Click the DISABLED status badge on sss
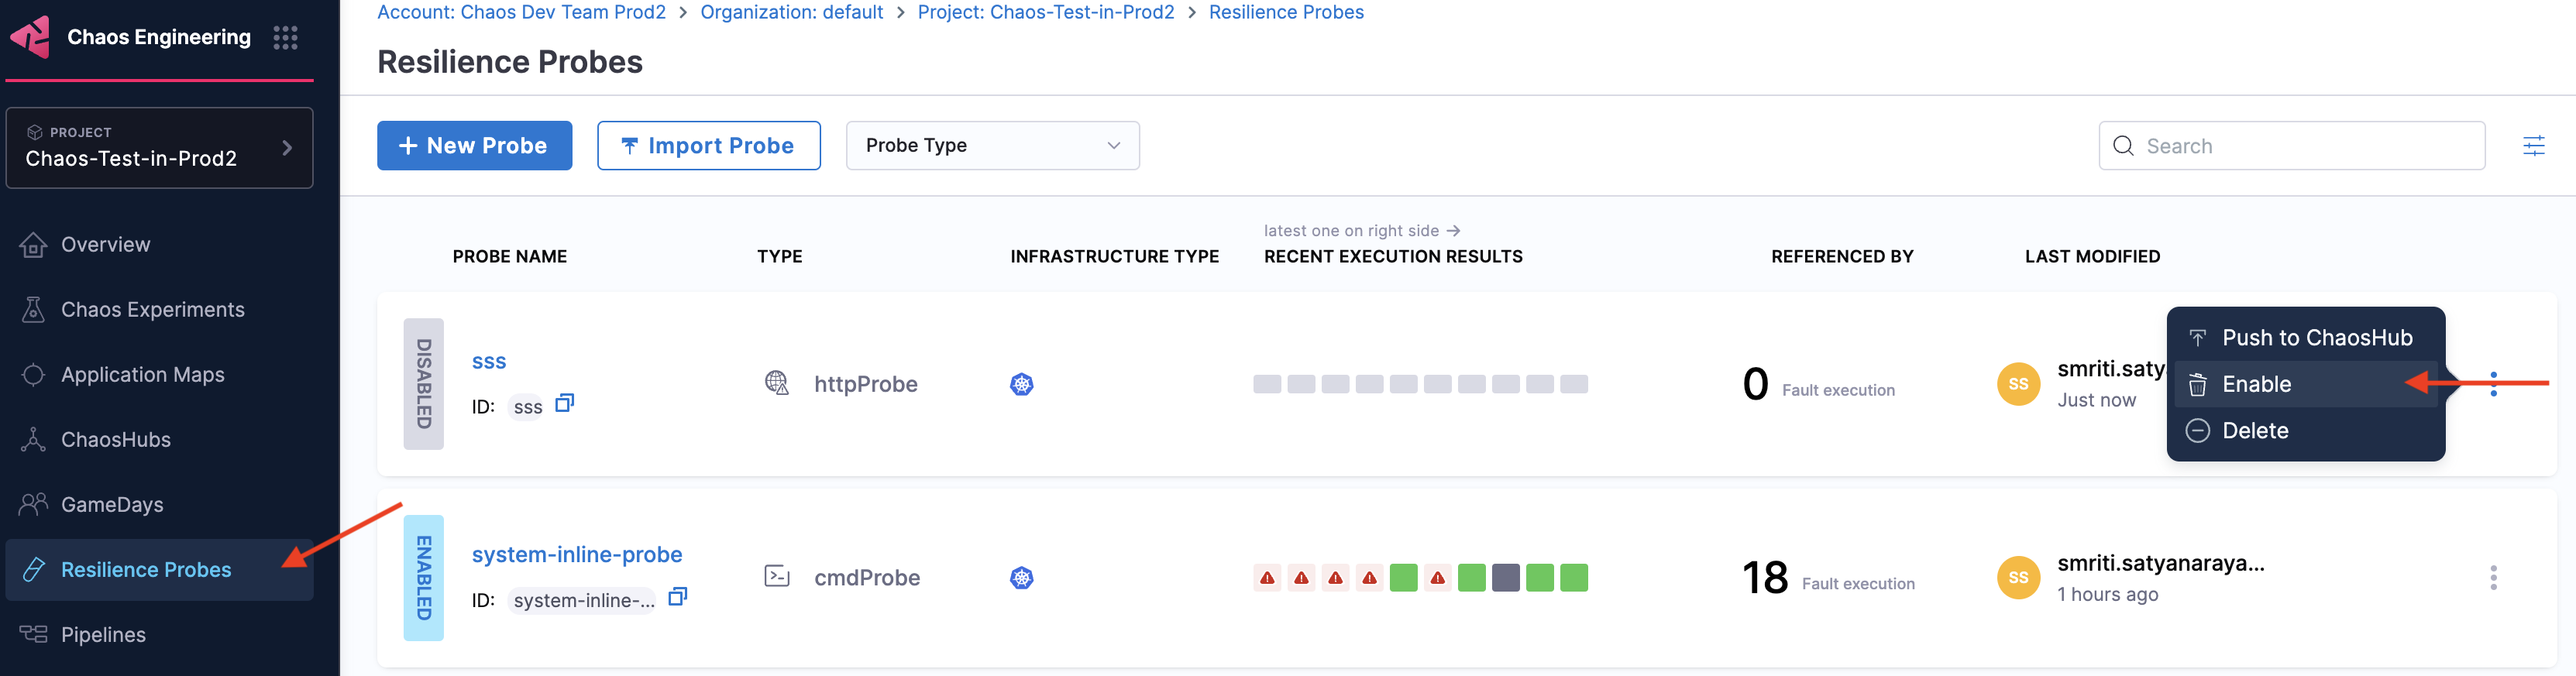Viewport: 2576px width, 676px height. point(423,384)
